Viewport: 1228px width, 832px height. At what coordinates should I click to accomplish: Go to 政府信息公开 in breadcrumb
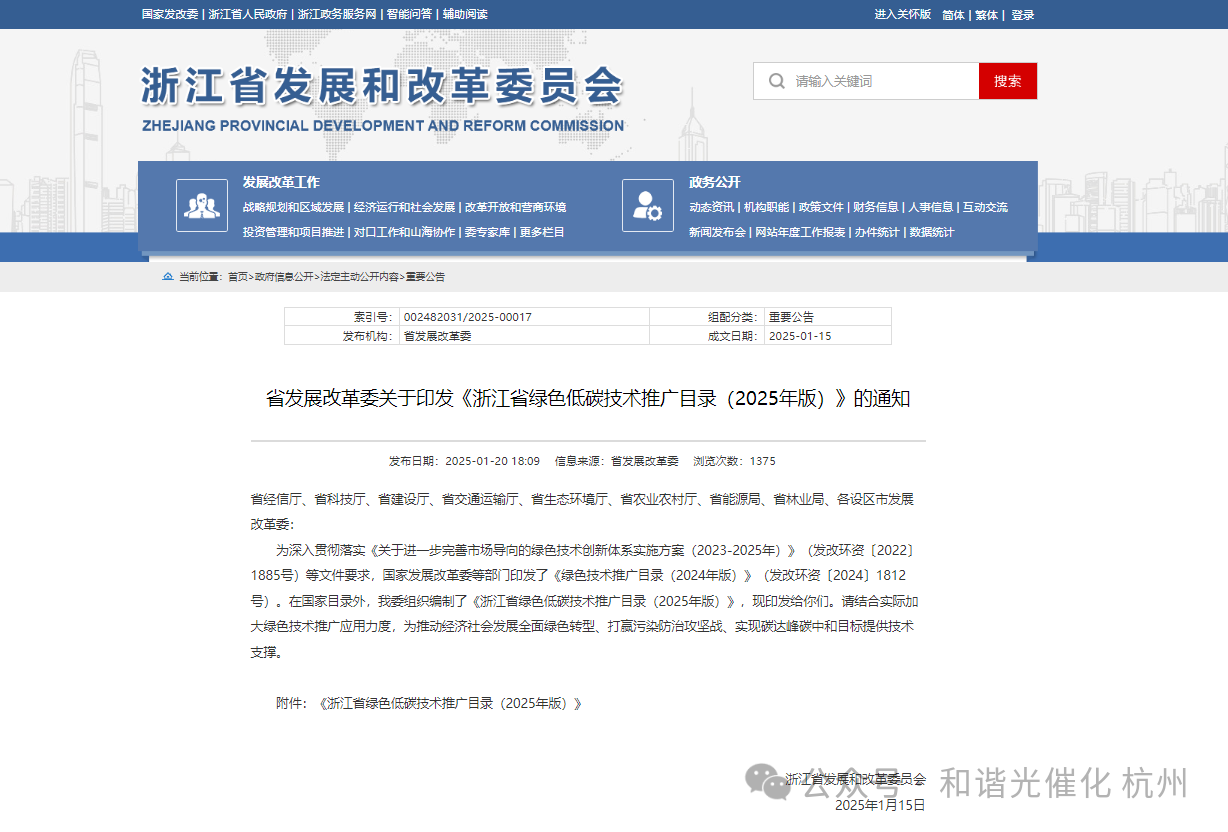pos(284,277)
